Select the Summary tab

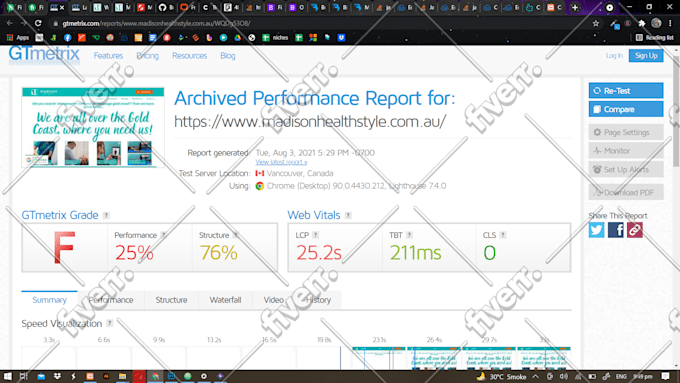pos(49,300)
